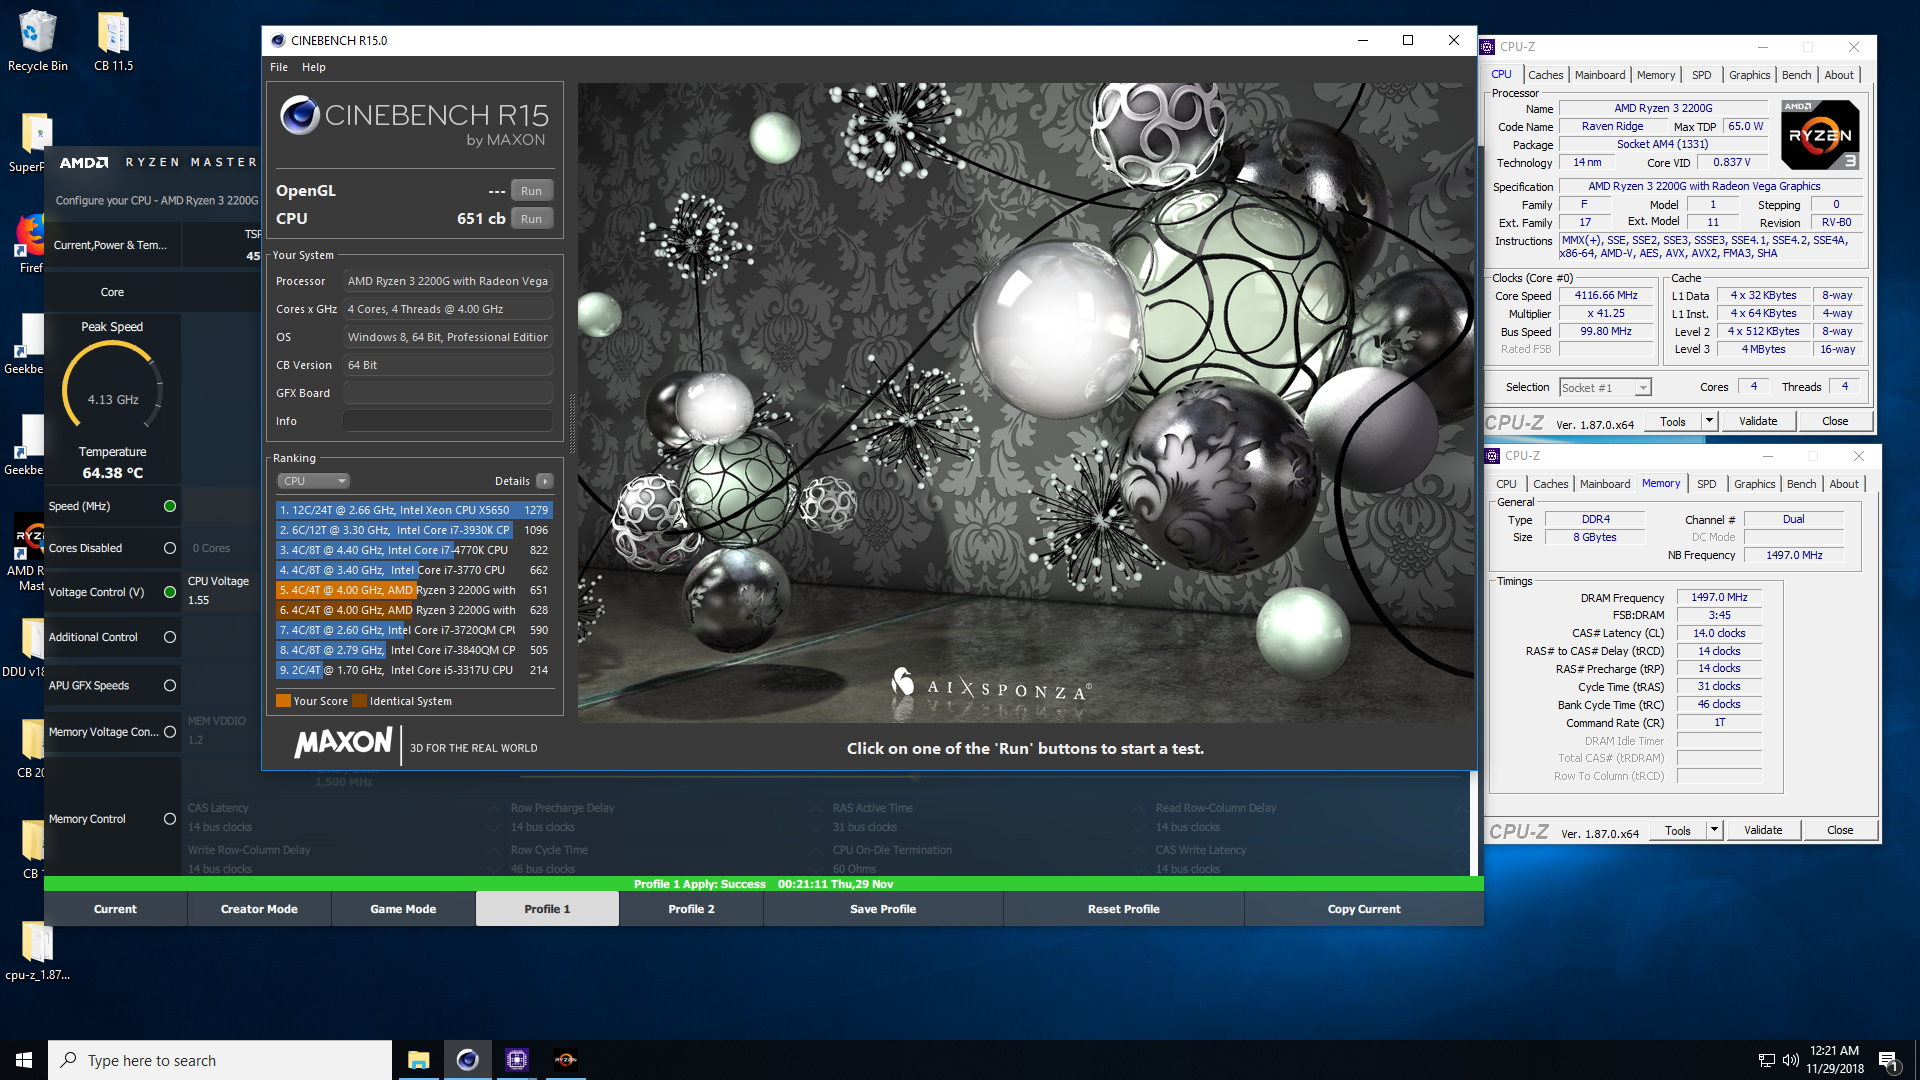Viewport: 1920px width, 1080px height.
Task: Click Validate in top CPU-Z window
Action: (x=1758, y=421)
